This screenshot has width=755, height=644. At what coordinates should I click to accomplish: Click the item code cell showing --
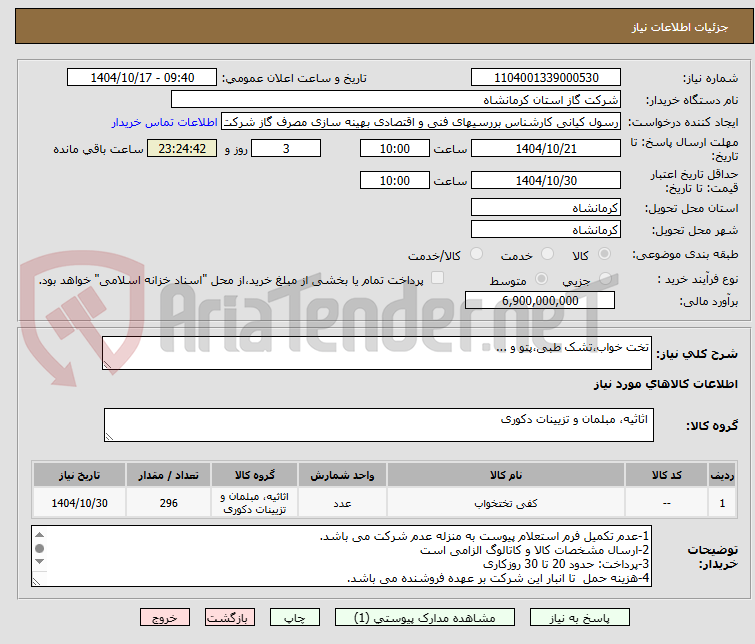(x=666, y=503)
